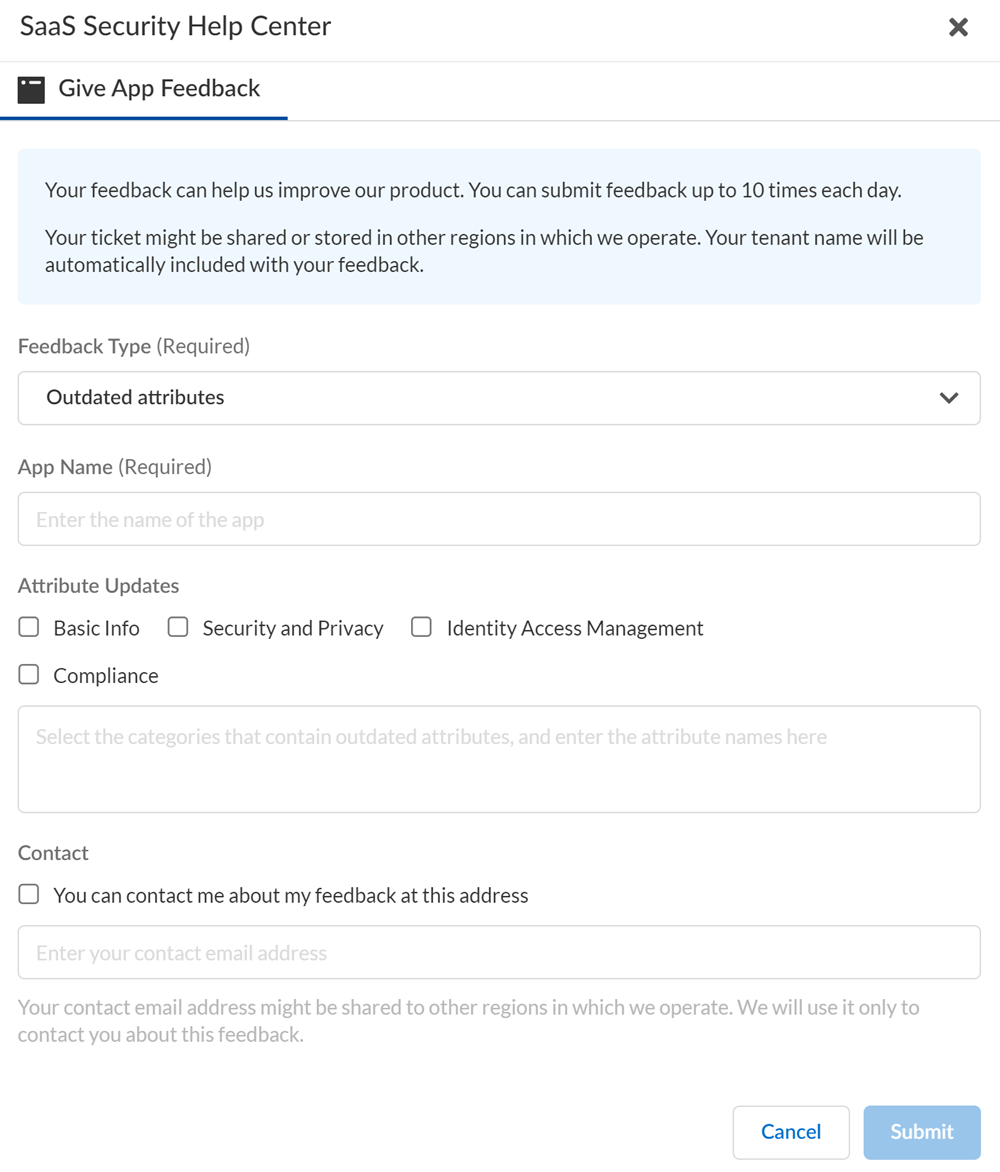Screen dimensions: 1000x1172
Task: Focus the outdated attributes text area
Action: 498,759
